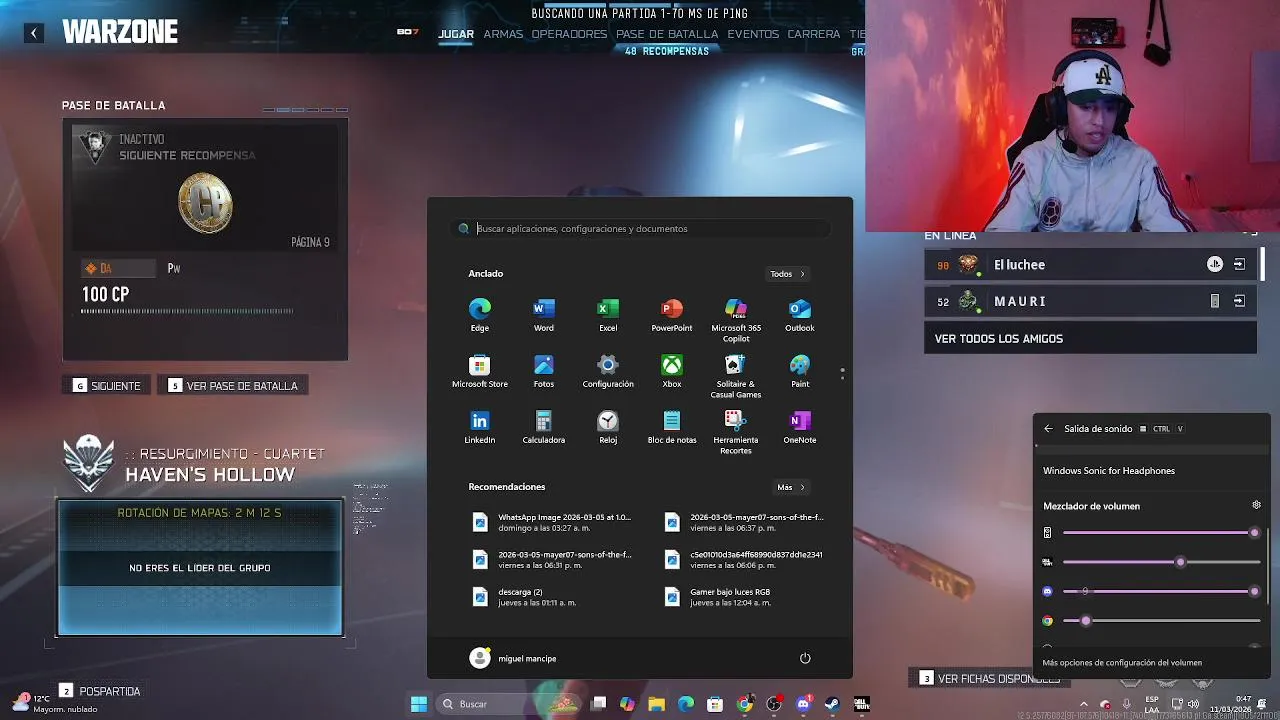
Task: Switch to EVENTOS tab
Action: coord(753,34)
